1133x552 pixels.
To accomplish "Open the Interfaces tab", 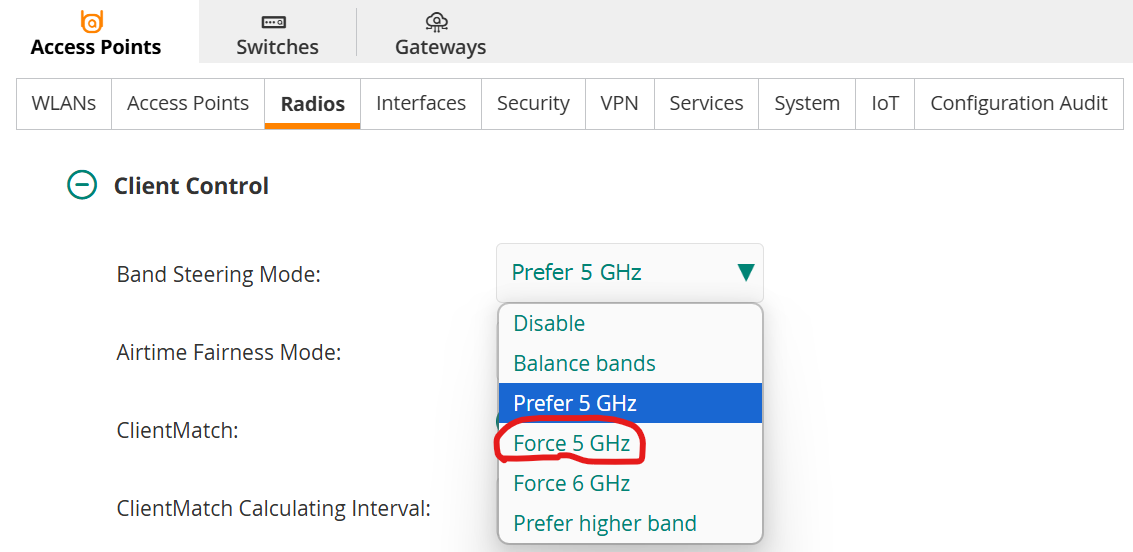I will tap(421, 103).
